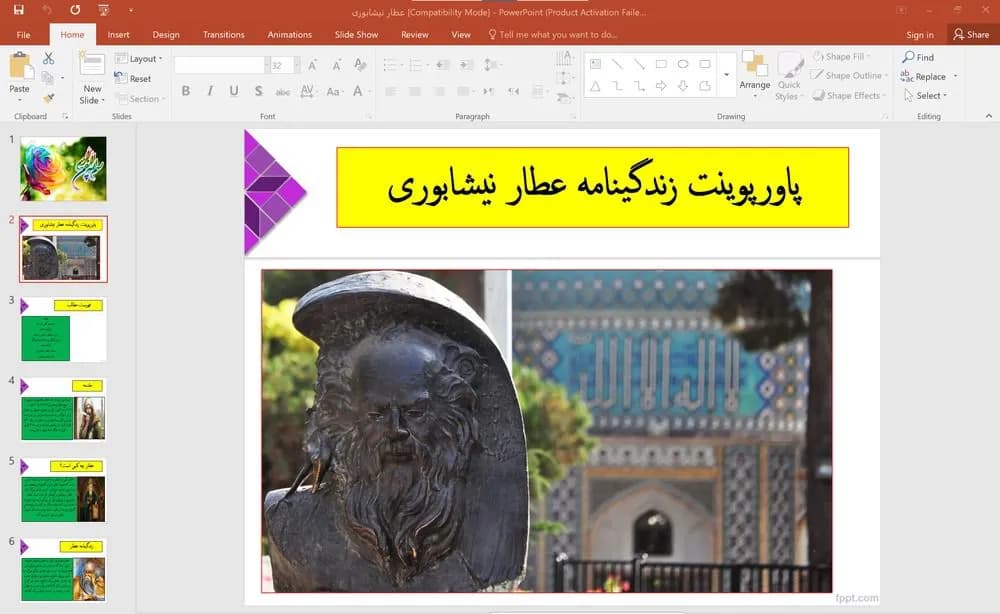Image resolution: width=1000 pixels, height=614 pixels.
Task: Open the Review tab
Action: click(x=415, y=34)
